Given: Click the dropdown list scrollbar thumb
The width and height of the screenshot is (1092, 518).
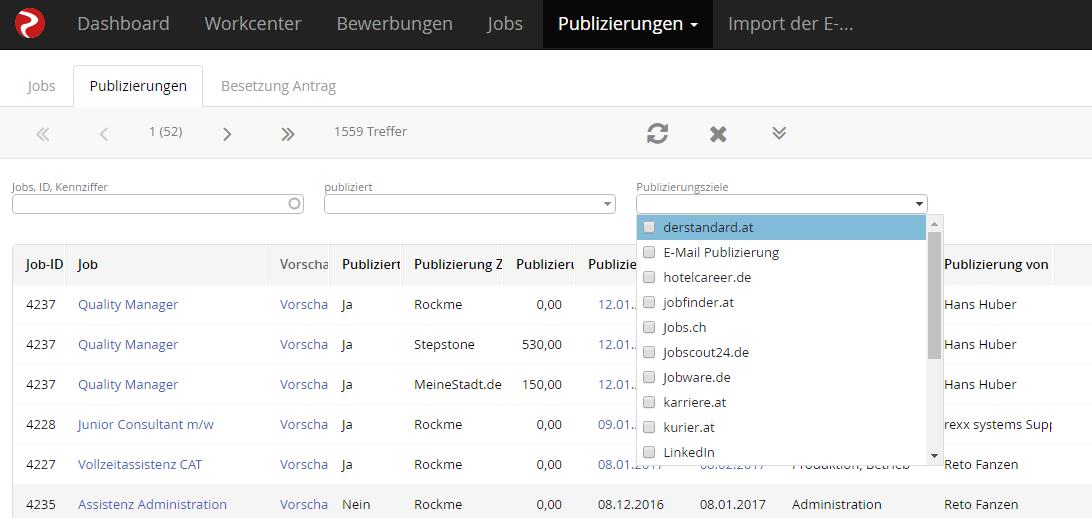Looking at the screenshot, I should click(x=935, y=295).
